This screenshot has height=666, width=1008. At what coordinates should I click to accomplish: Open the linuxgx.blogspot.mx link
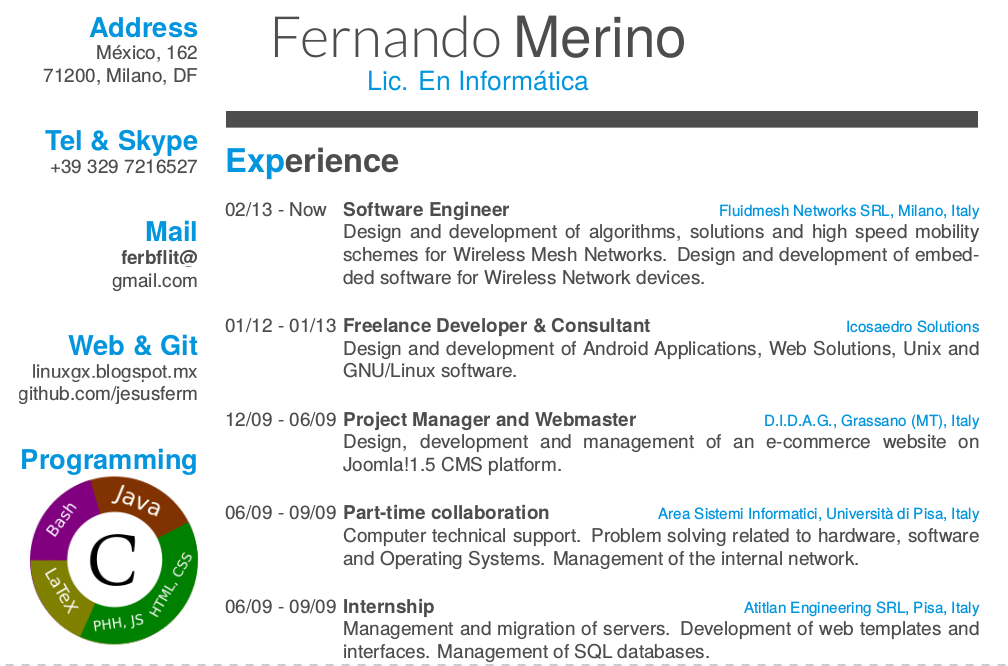click(114, 372)
